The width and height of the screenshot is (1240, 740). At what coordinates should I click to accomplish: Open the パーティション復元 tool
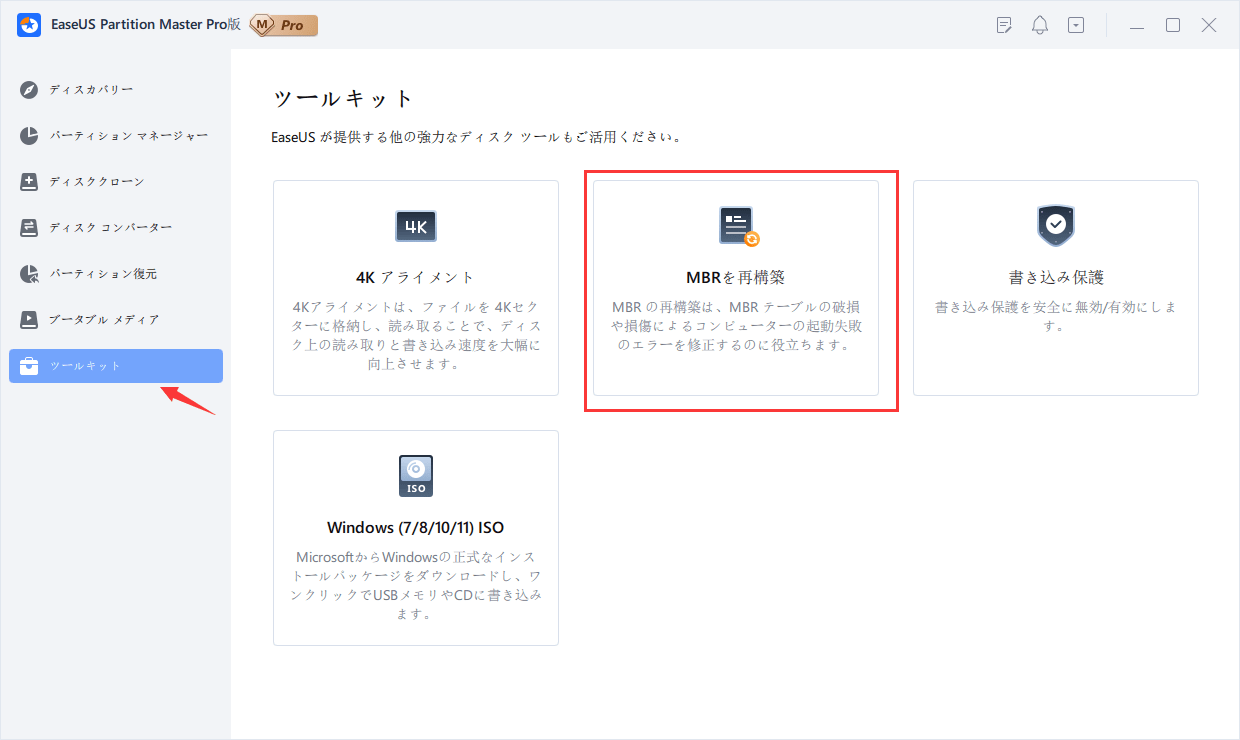coord(29,273)
